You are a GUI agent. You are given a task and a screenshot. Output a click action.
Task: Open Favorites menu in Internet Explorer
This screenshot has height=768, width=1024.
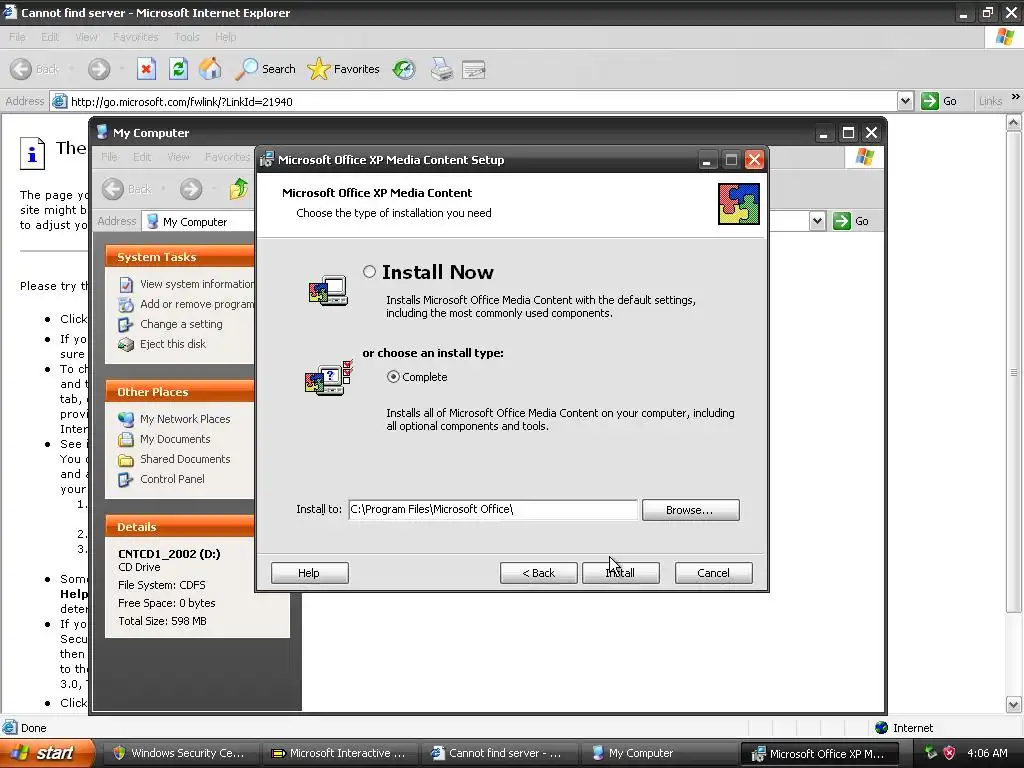pos(136,37)
